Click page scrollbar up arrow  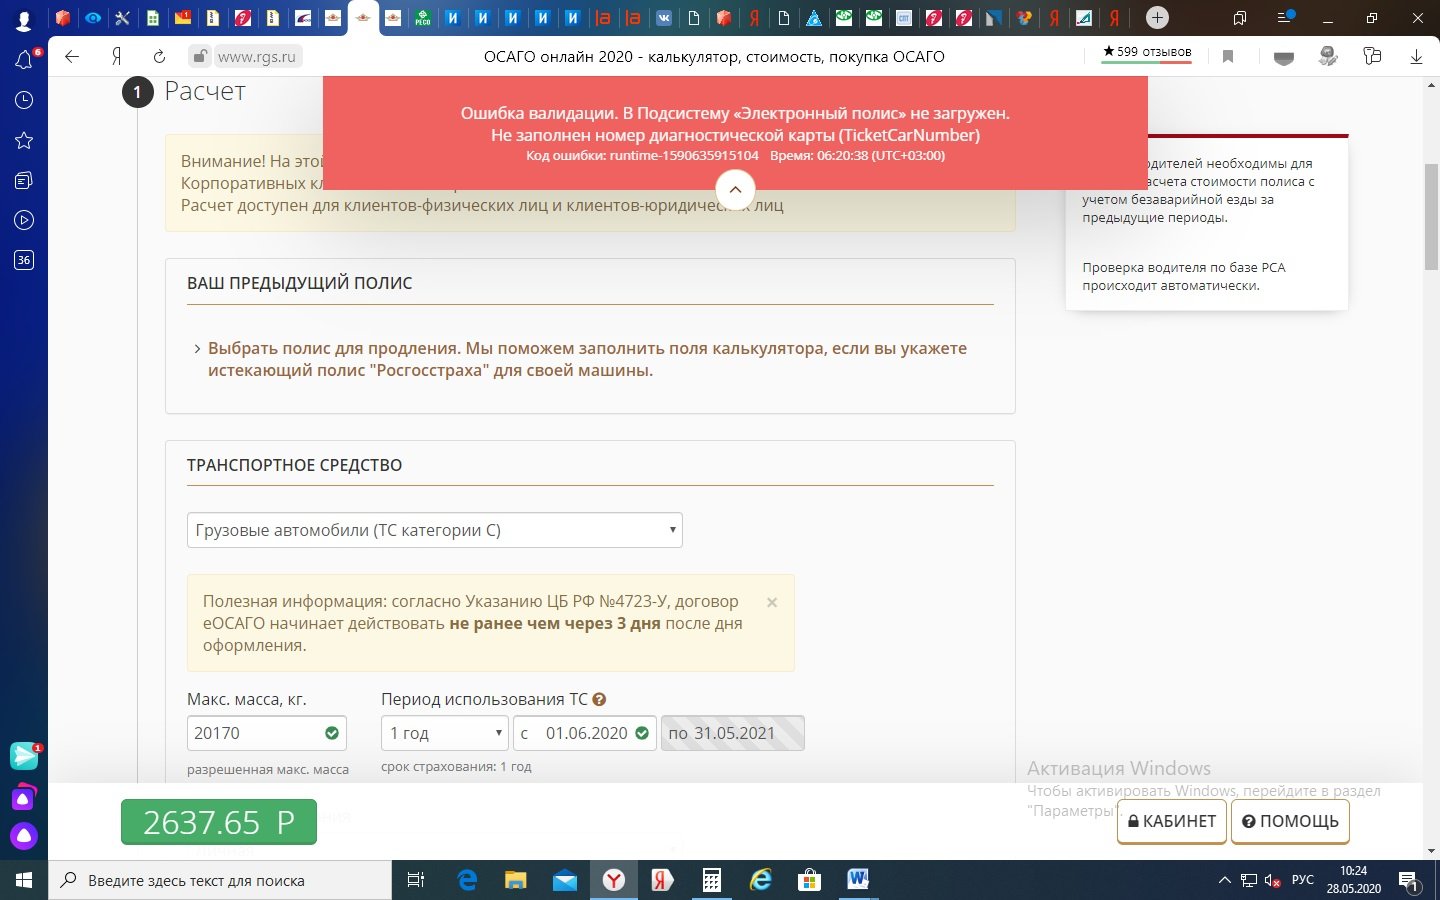pos(1432,86)
